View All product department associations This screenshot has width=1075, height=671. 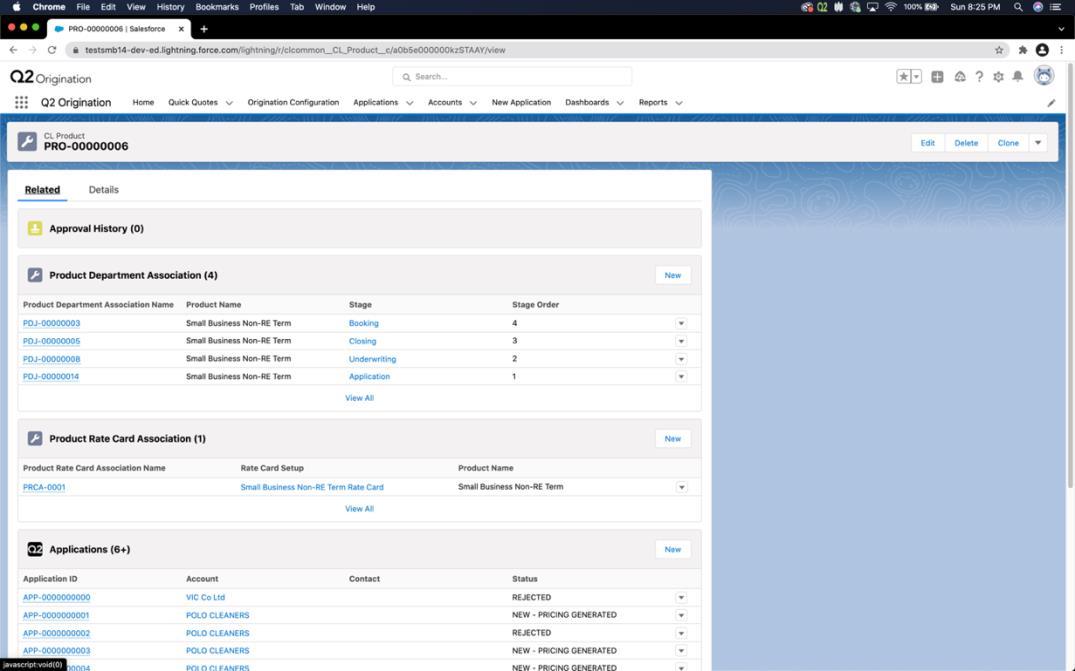click(x=359, y=398)
